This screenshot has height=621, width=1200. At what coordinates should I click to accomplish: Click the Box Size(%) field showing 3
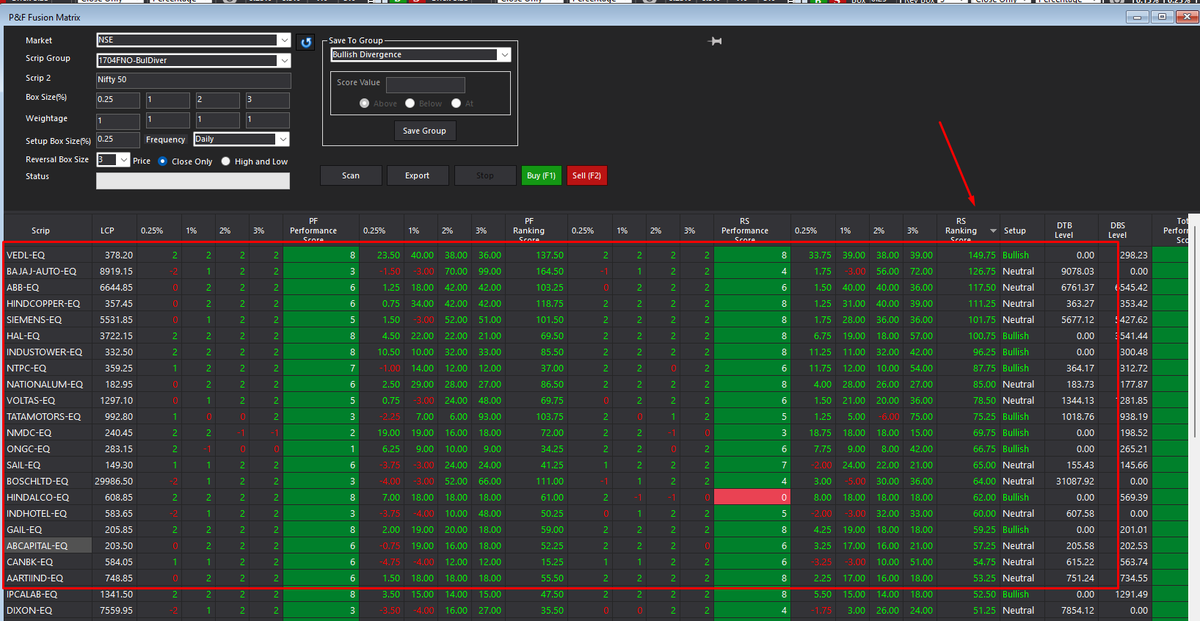tap(267, 100)
